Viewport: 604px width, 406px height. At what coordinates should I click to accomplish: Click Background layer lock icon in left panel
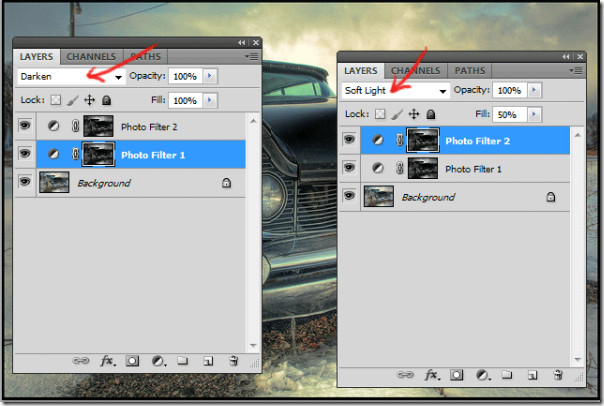coord(226,183)
